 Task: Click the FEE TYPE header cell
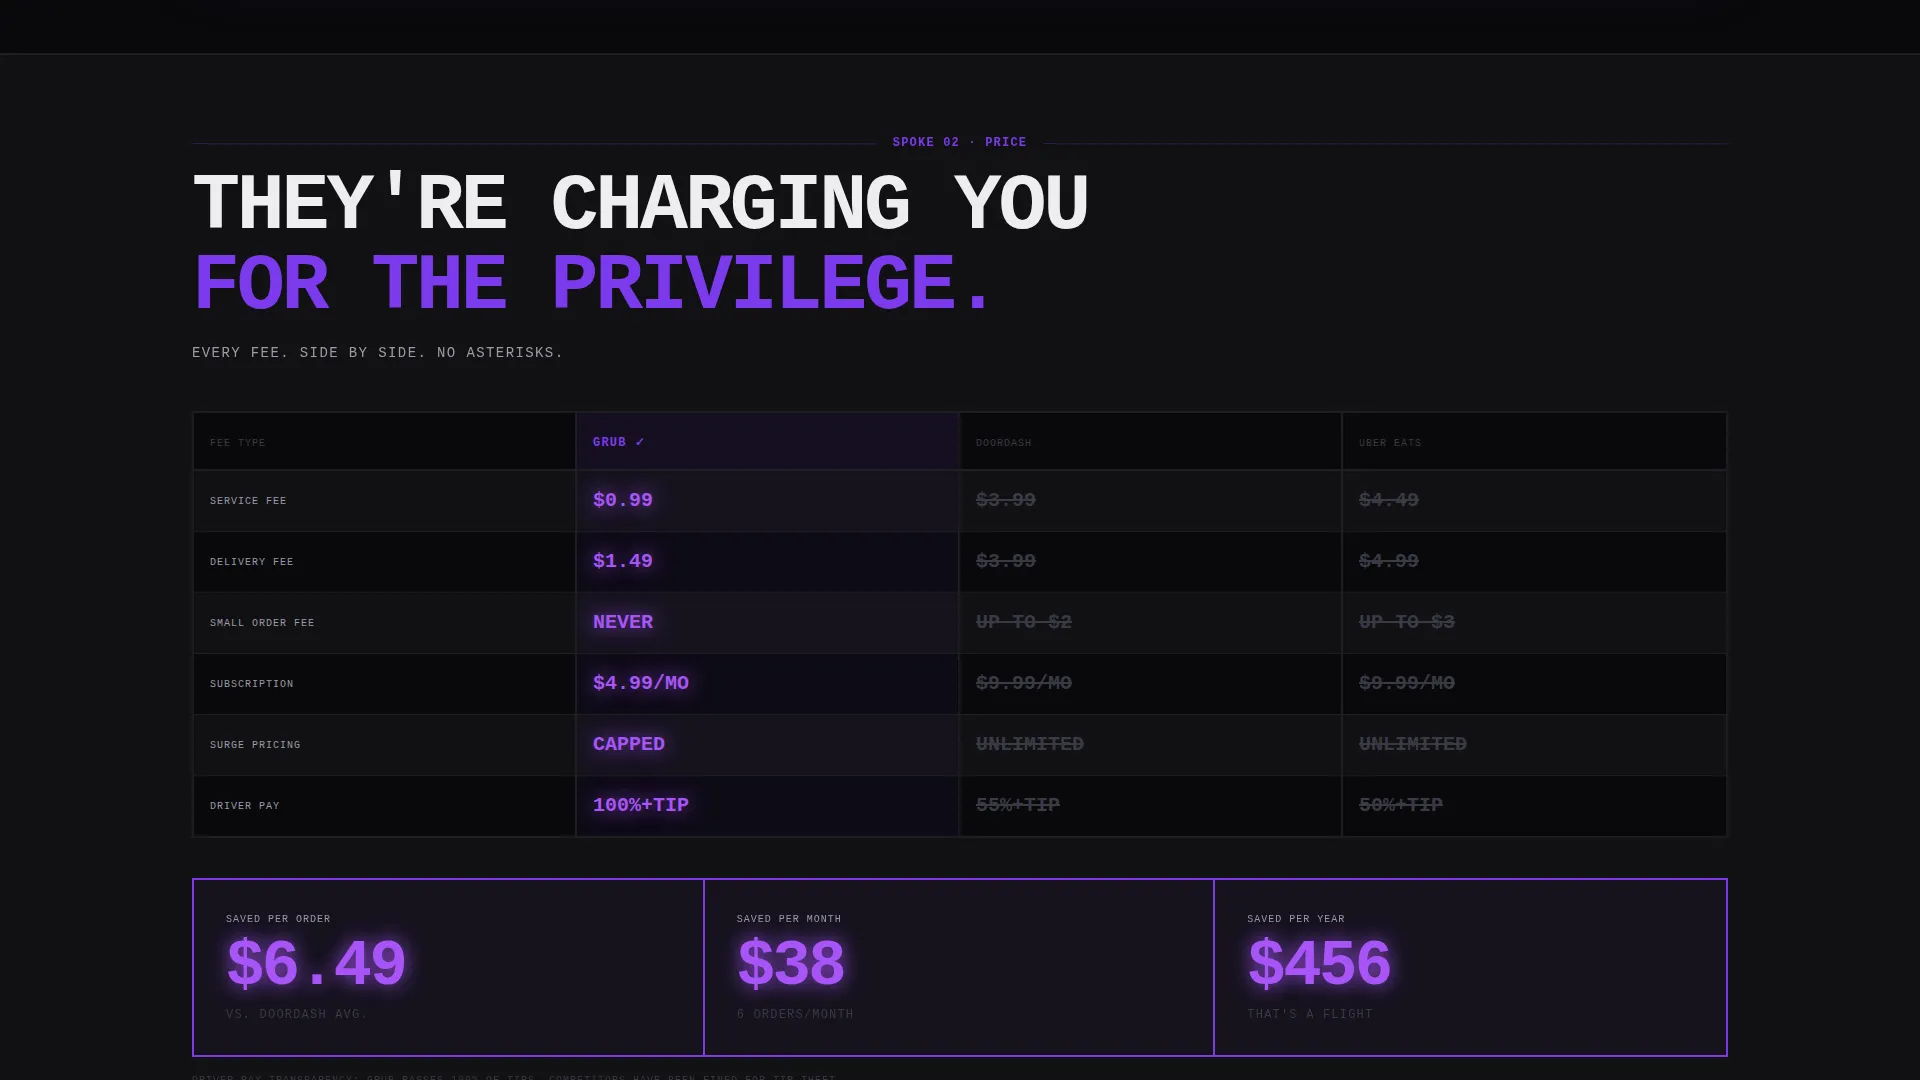(x=384, y=441)
